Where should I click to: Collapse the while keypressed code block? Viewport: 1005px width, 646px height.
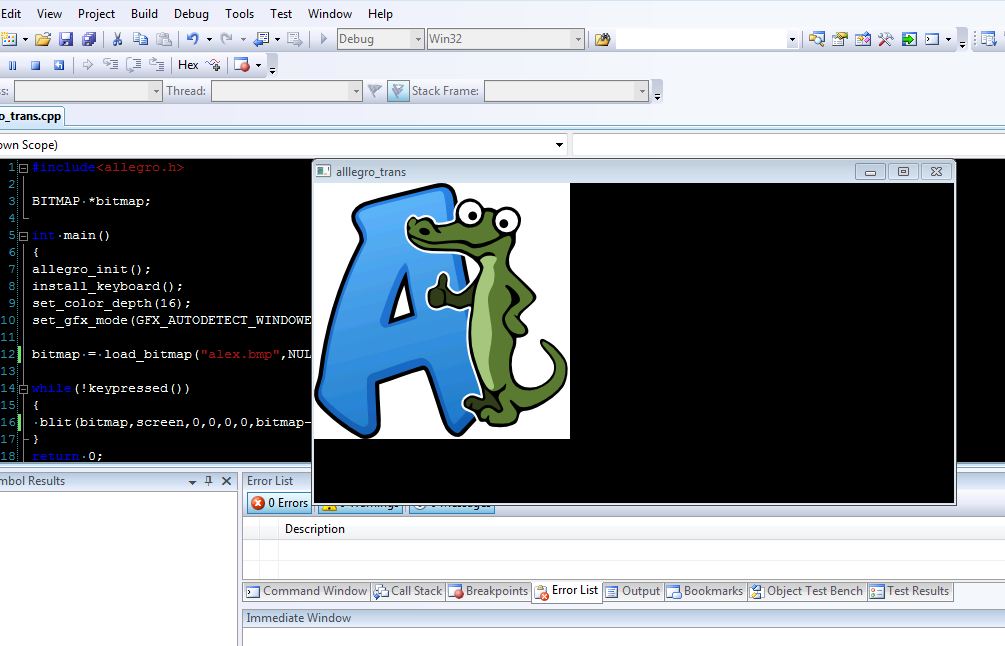coord(21,388)
